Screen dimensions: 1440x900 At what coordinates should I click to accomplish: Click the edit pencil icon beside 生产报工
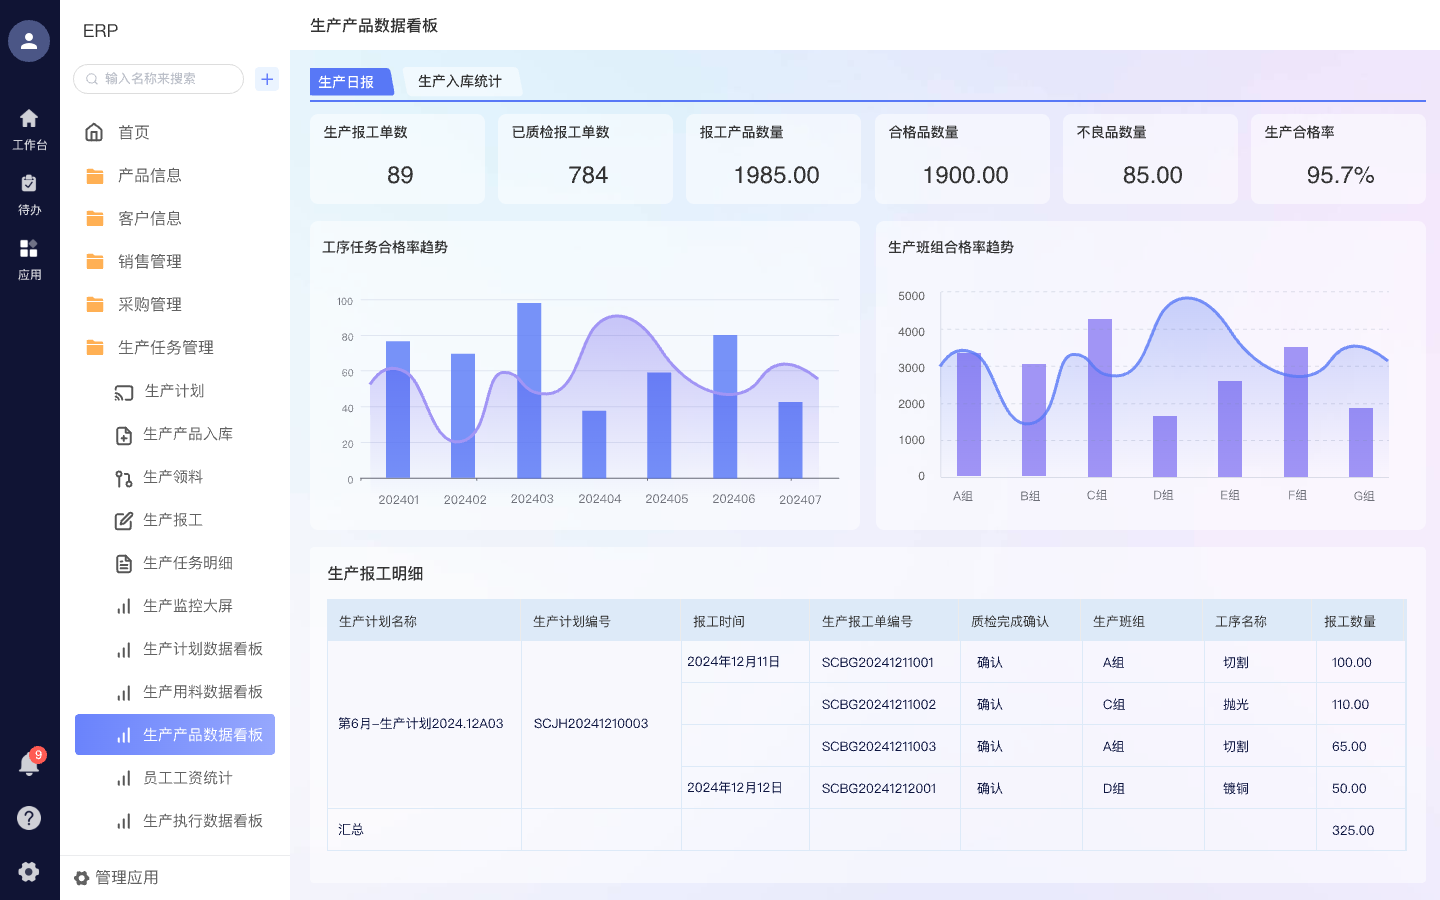(x=123, y=521)
